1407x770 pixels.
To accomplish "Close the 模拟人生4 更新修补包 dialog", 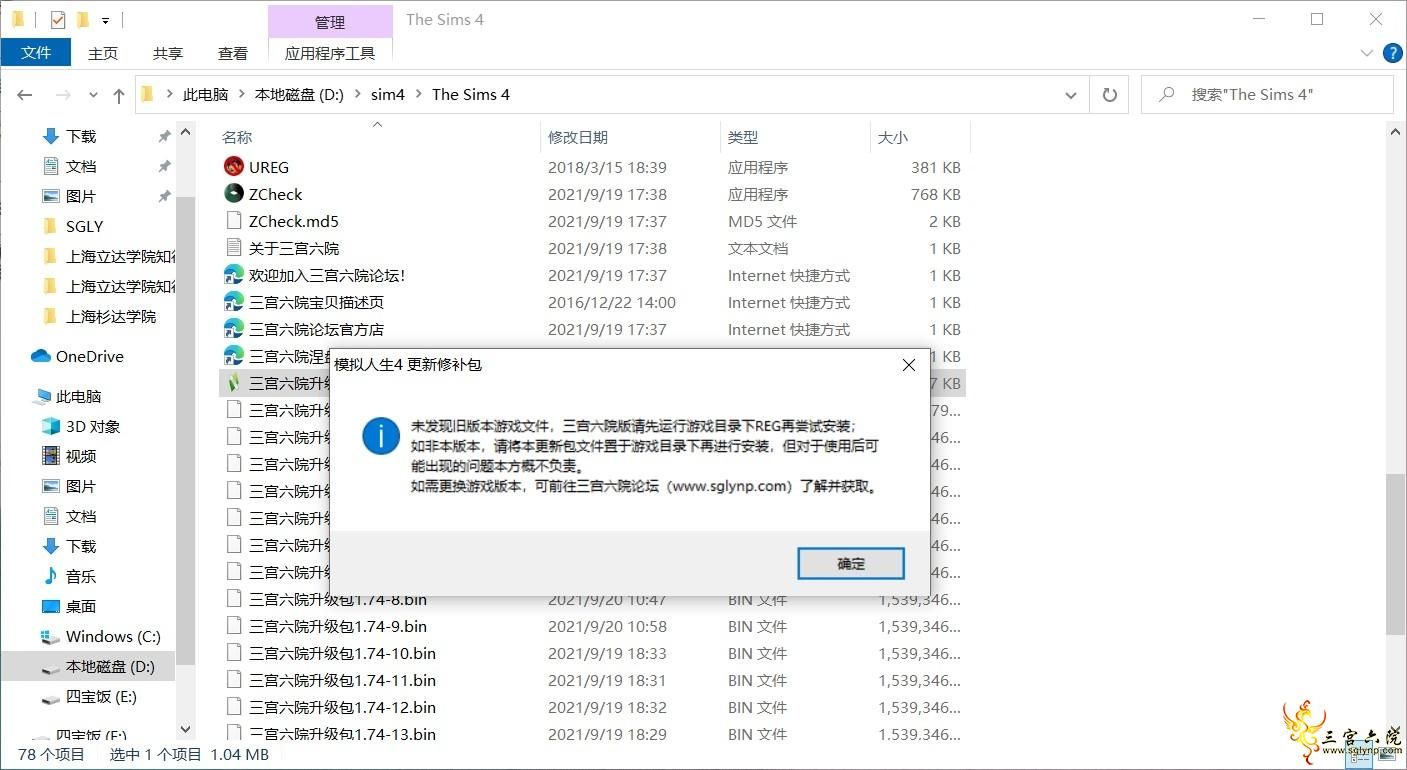I will click(908, 365).
